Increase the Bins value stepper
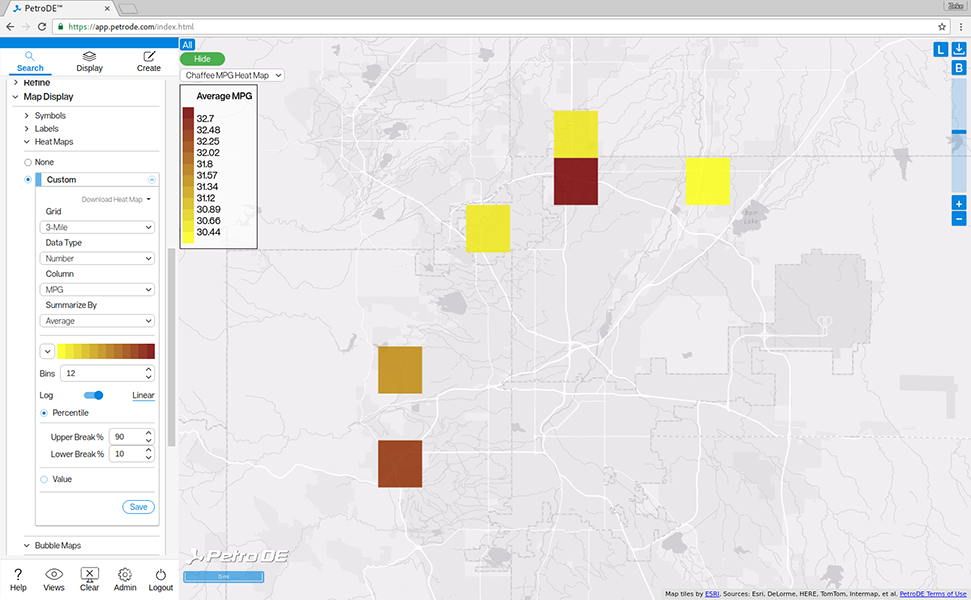This screenshot has height=600, width=971. tap(149, 370)
